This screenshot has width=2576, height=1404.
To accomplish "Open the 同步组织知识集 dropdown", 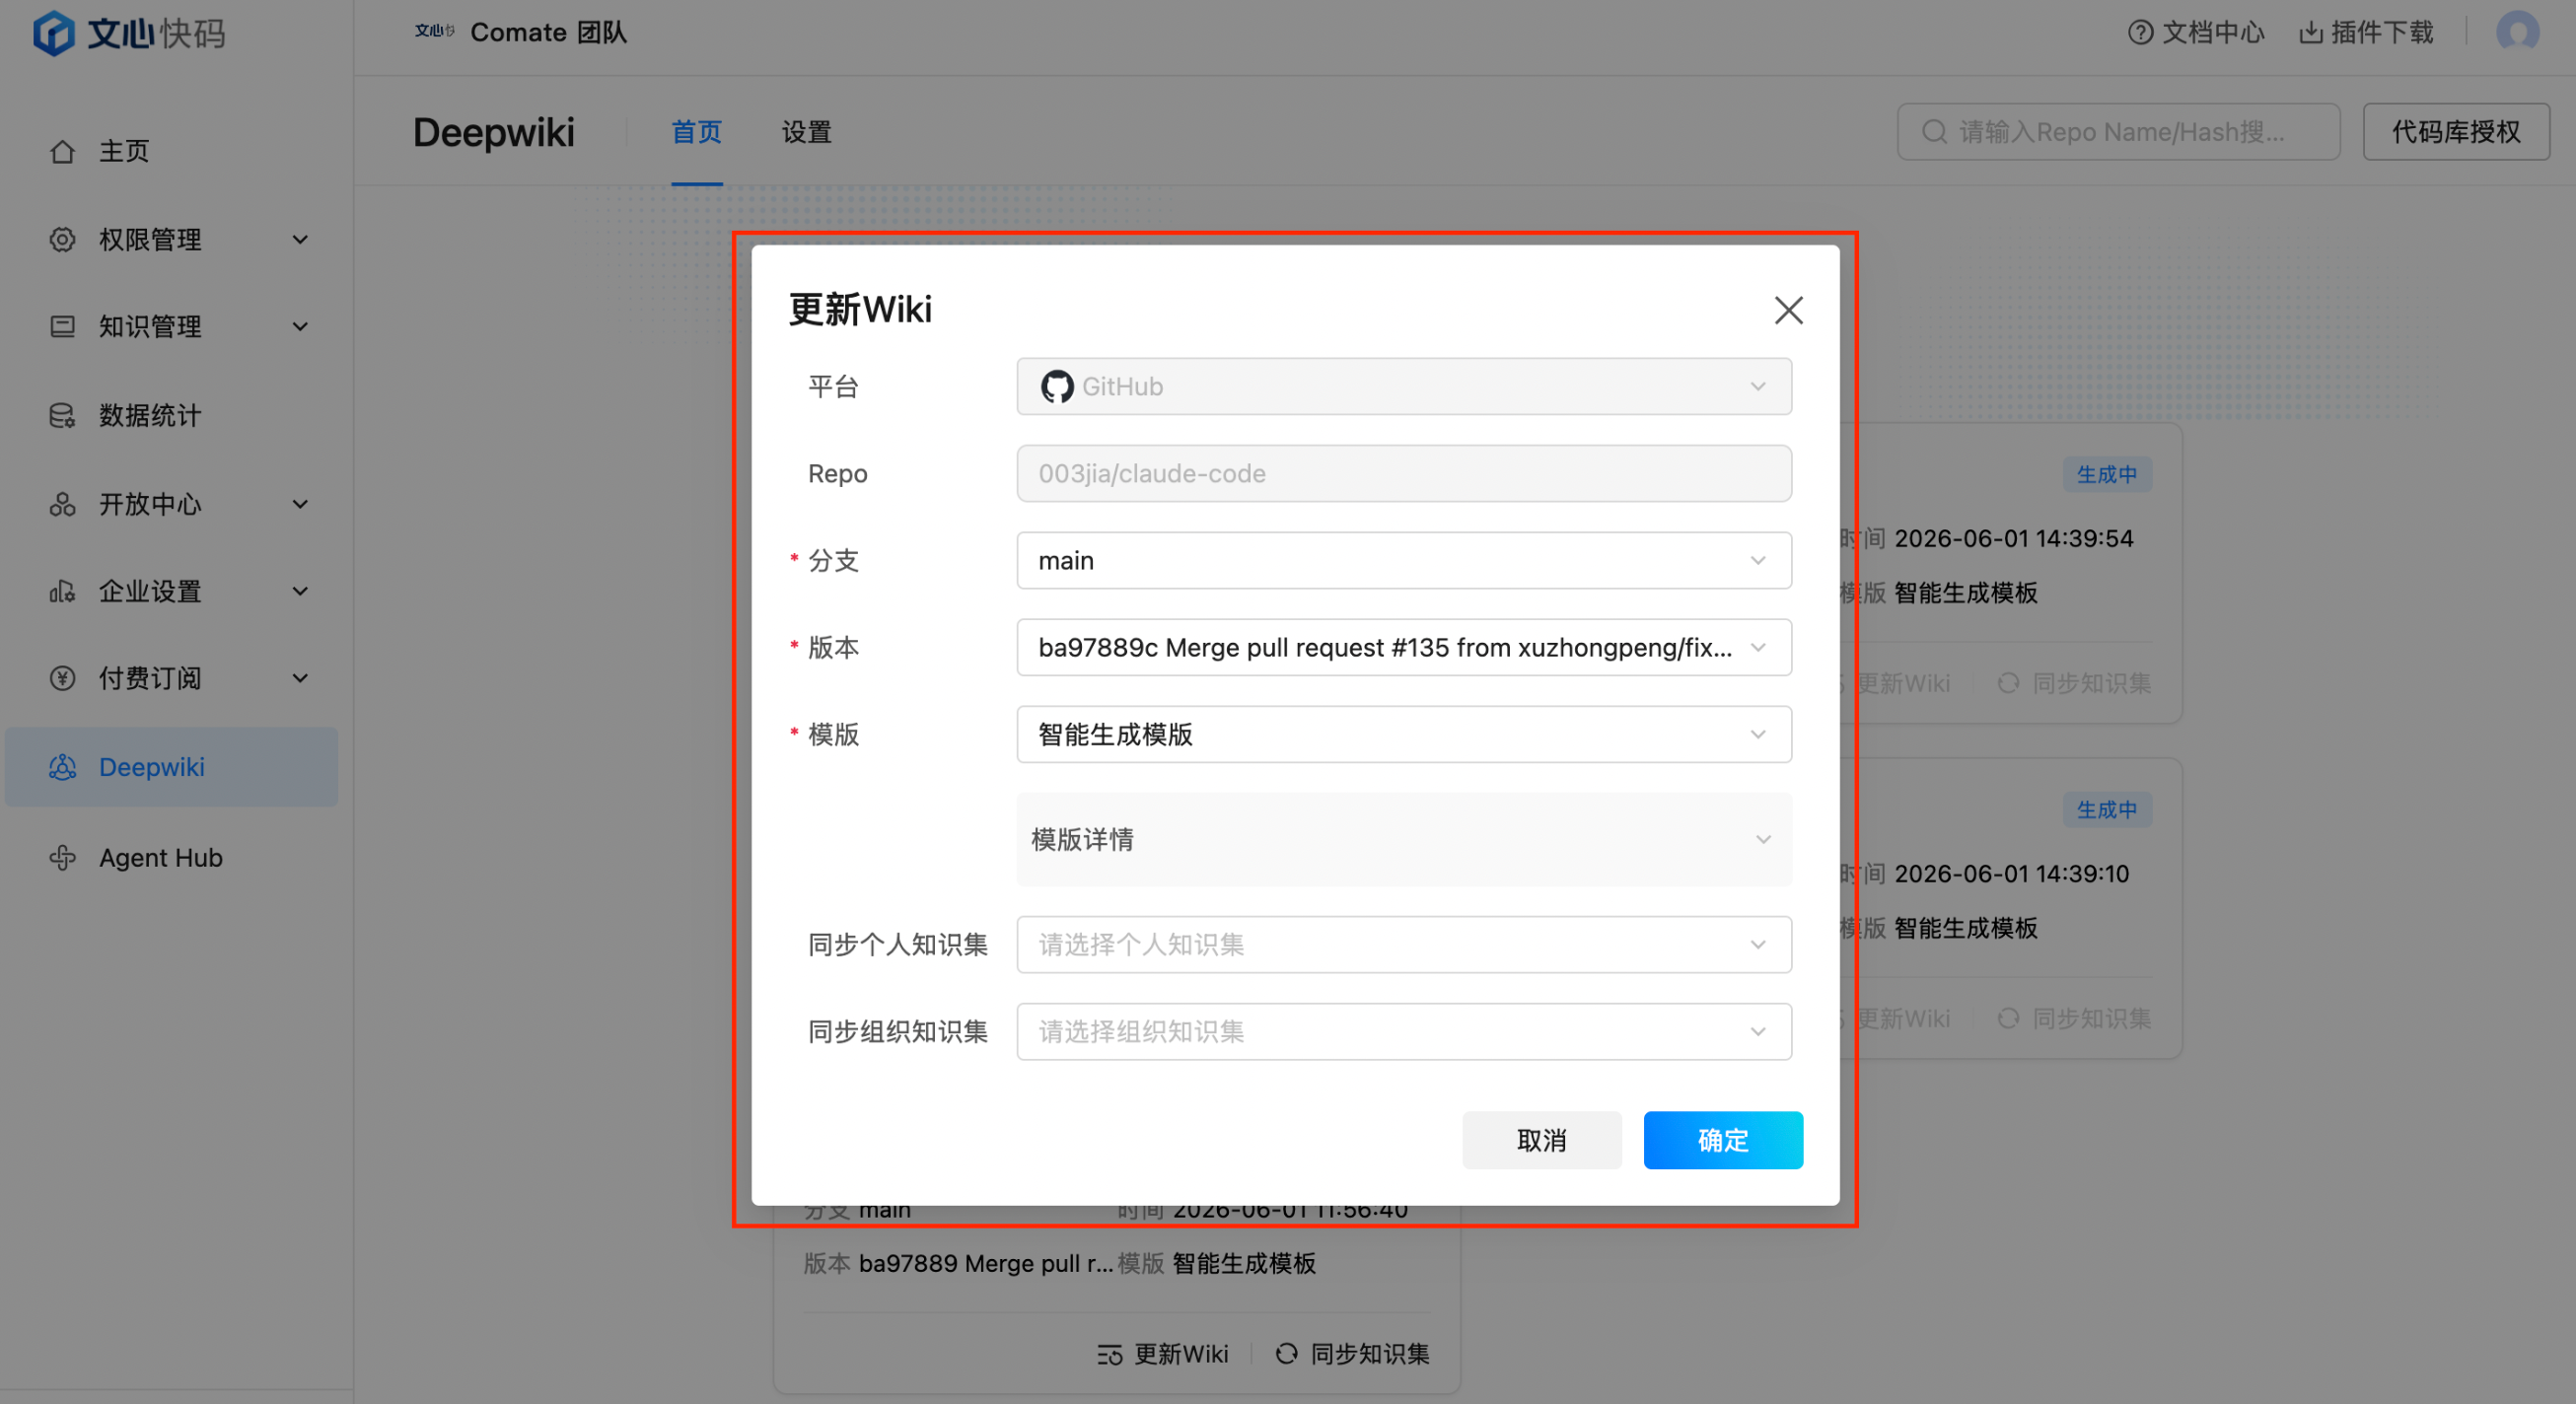I will (1404, 1031).
